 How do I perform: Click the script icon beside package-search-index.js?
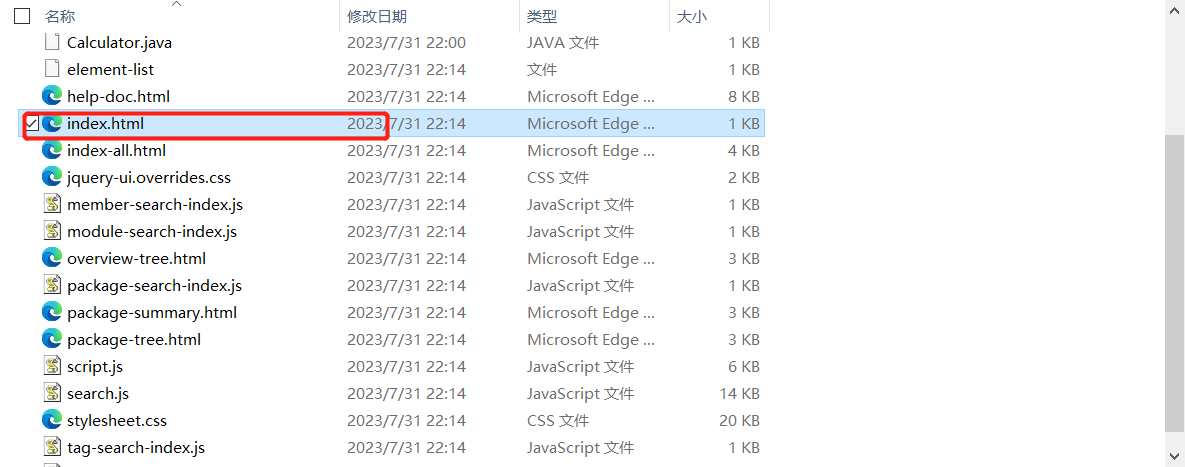(x=51, y=286)
